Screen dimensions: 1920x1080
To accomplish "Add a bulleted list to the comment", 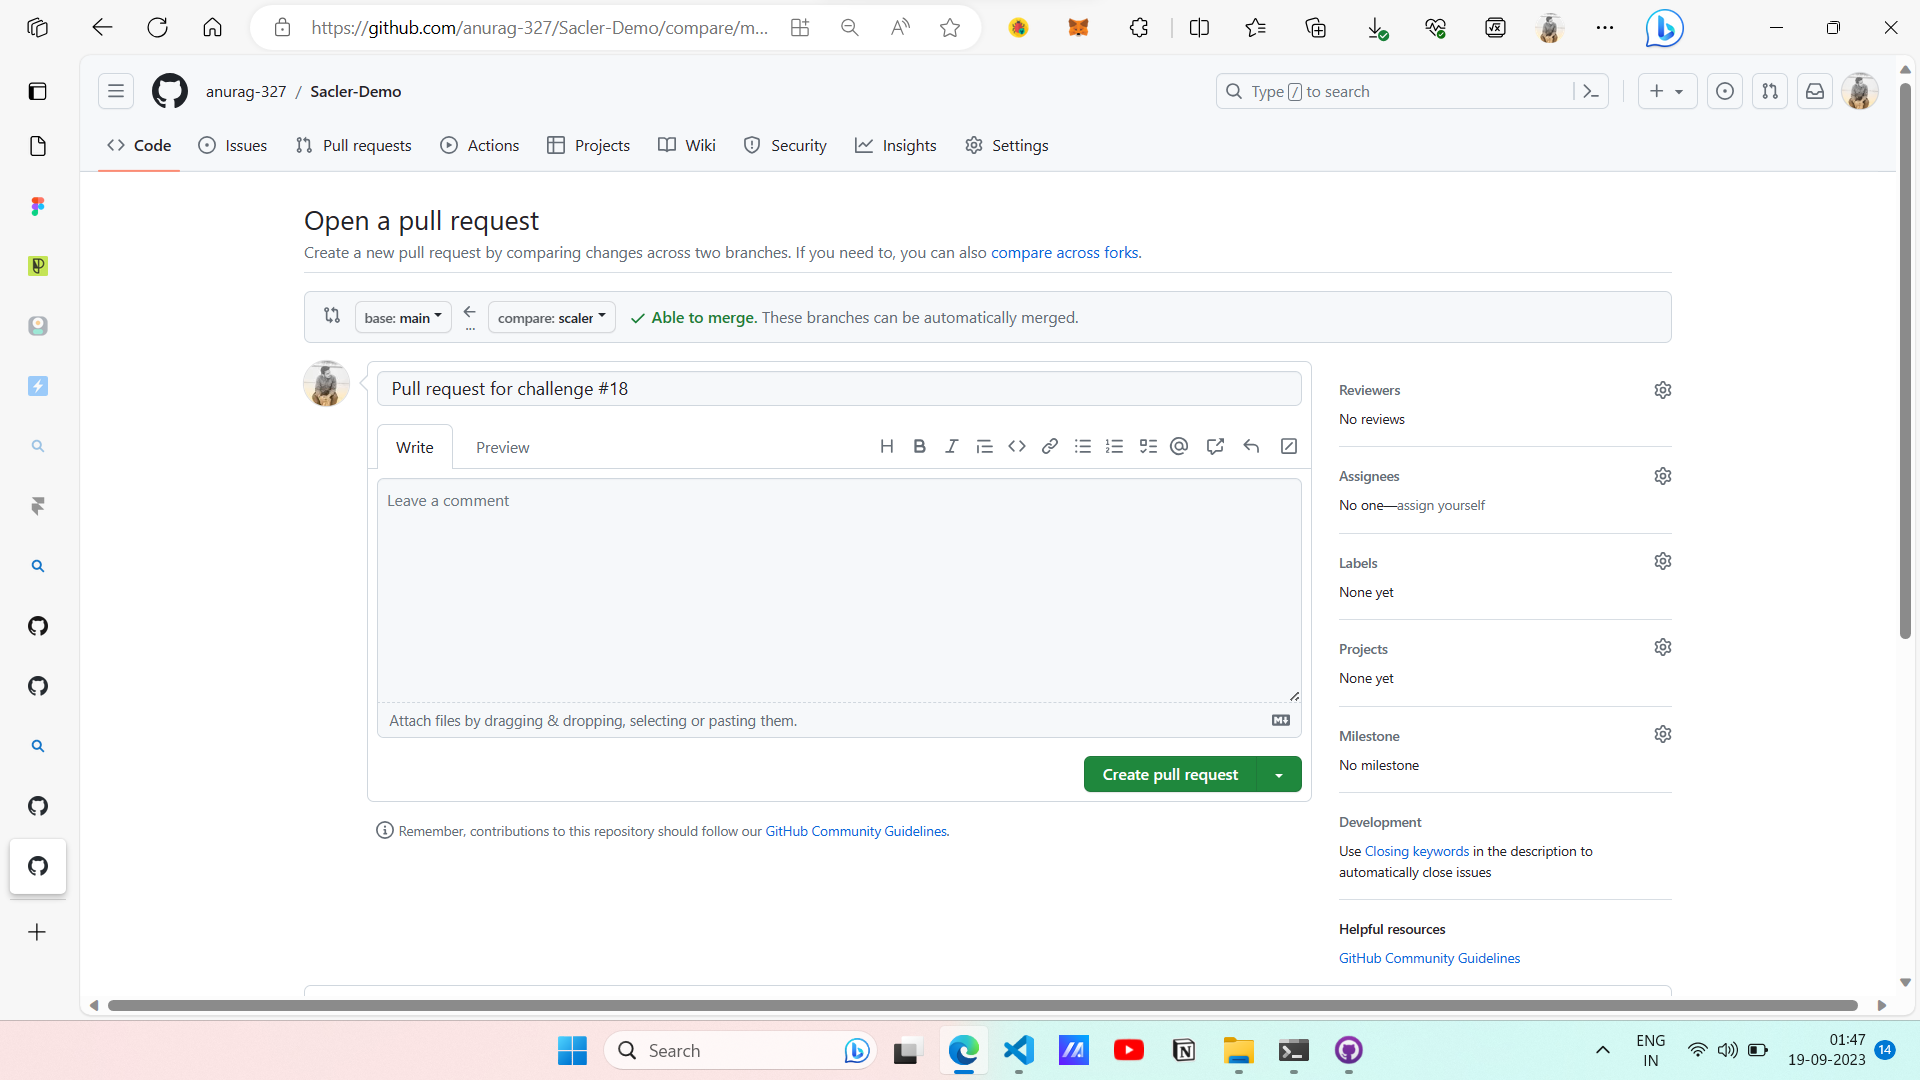I will pos(1082,446).
